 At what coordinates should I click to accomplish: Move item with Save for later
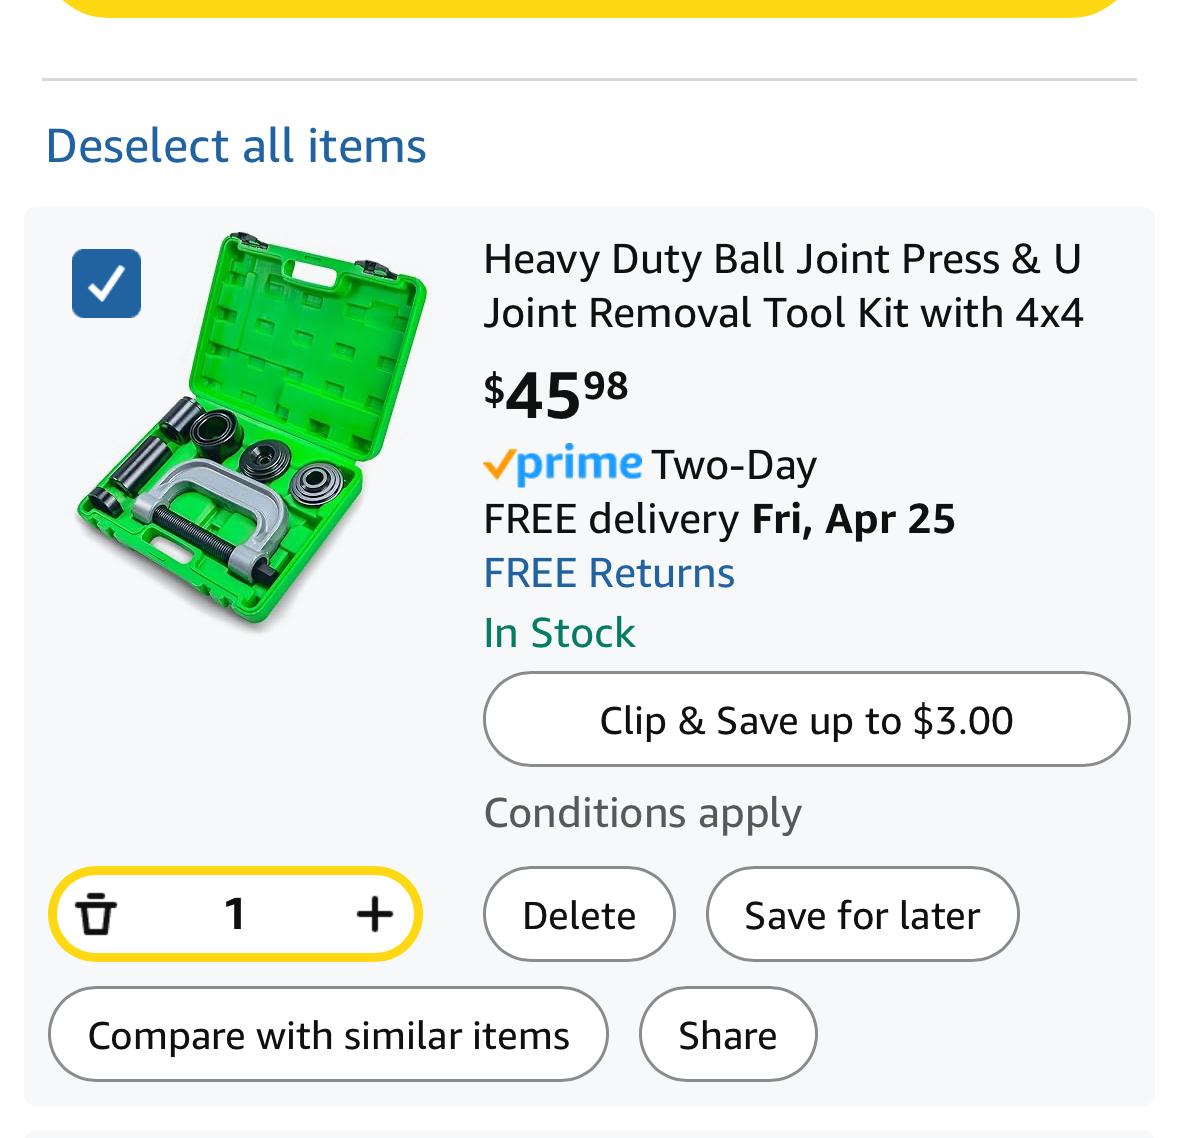[862, 914]
